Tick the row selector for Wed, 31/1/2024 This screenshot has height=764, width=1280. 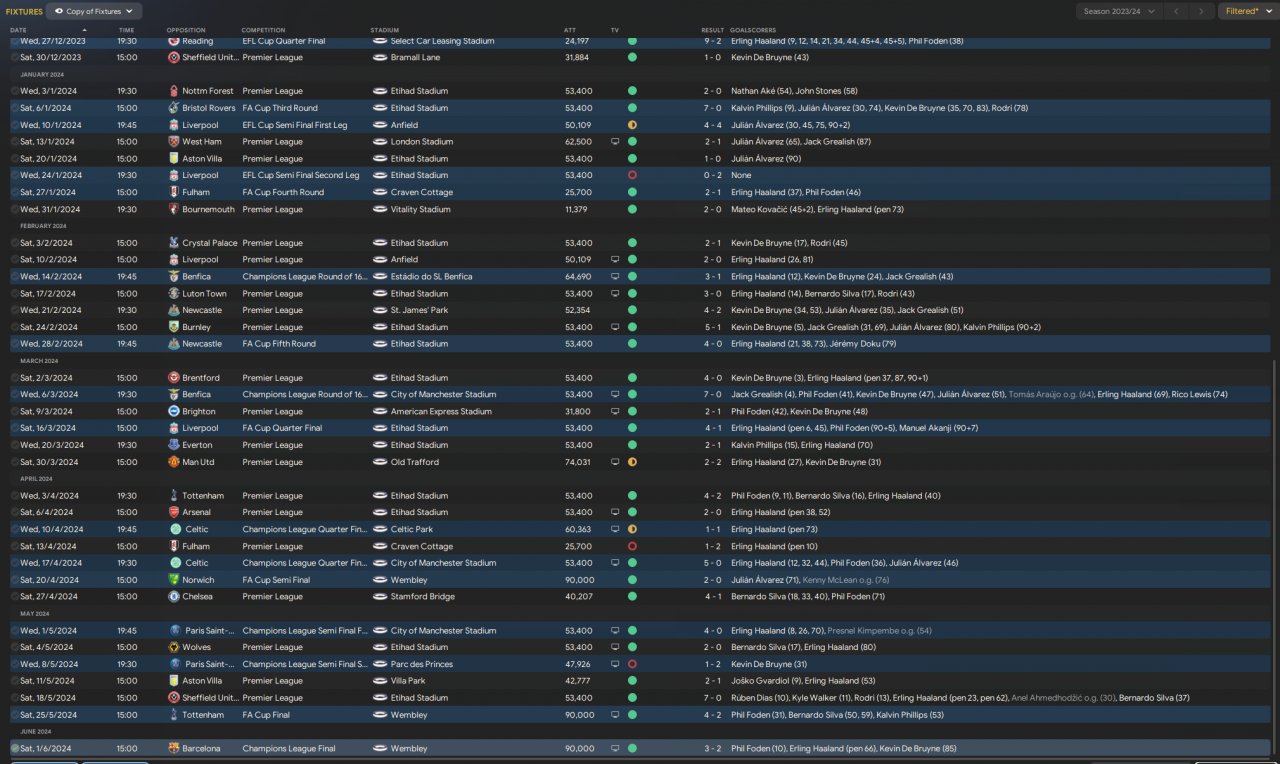(14, 209)
